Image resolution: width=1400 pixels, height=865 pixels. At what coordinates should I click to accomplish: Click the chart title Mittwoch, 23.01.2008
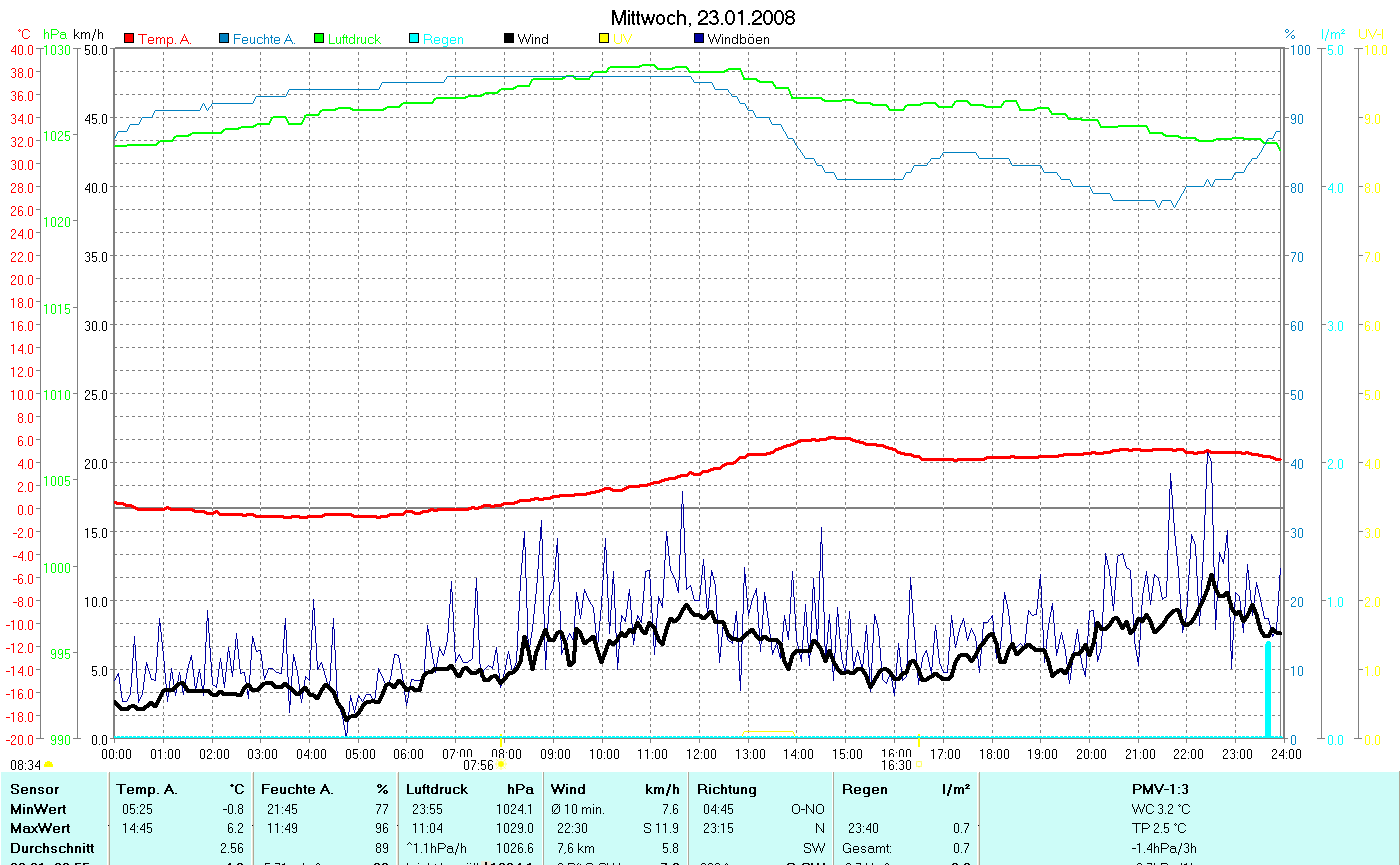[x=703, y=18]
